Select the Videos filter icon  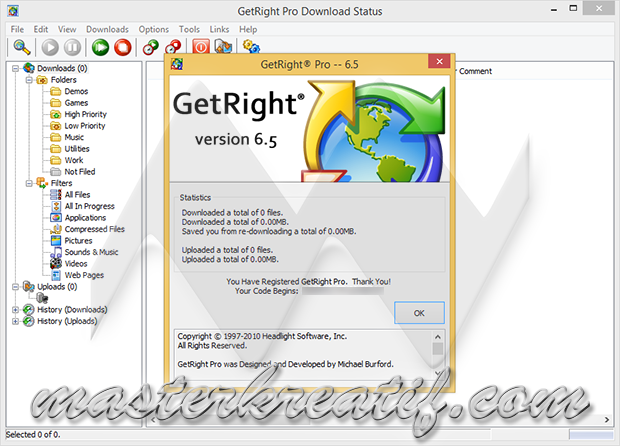point(56,263)
